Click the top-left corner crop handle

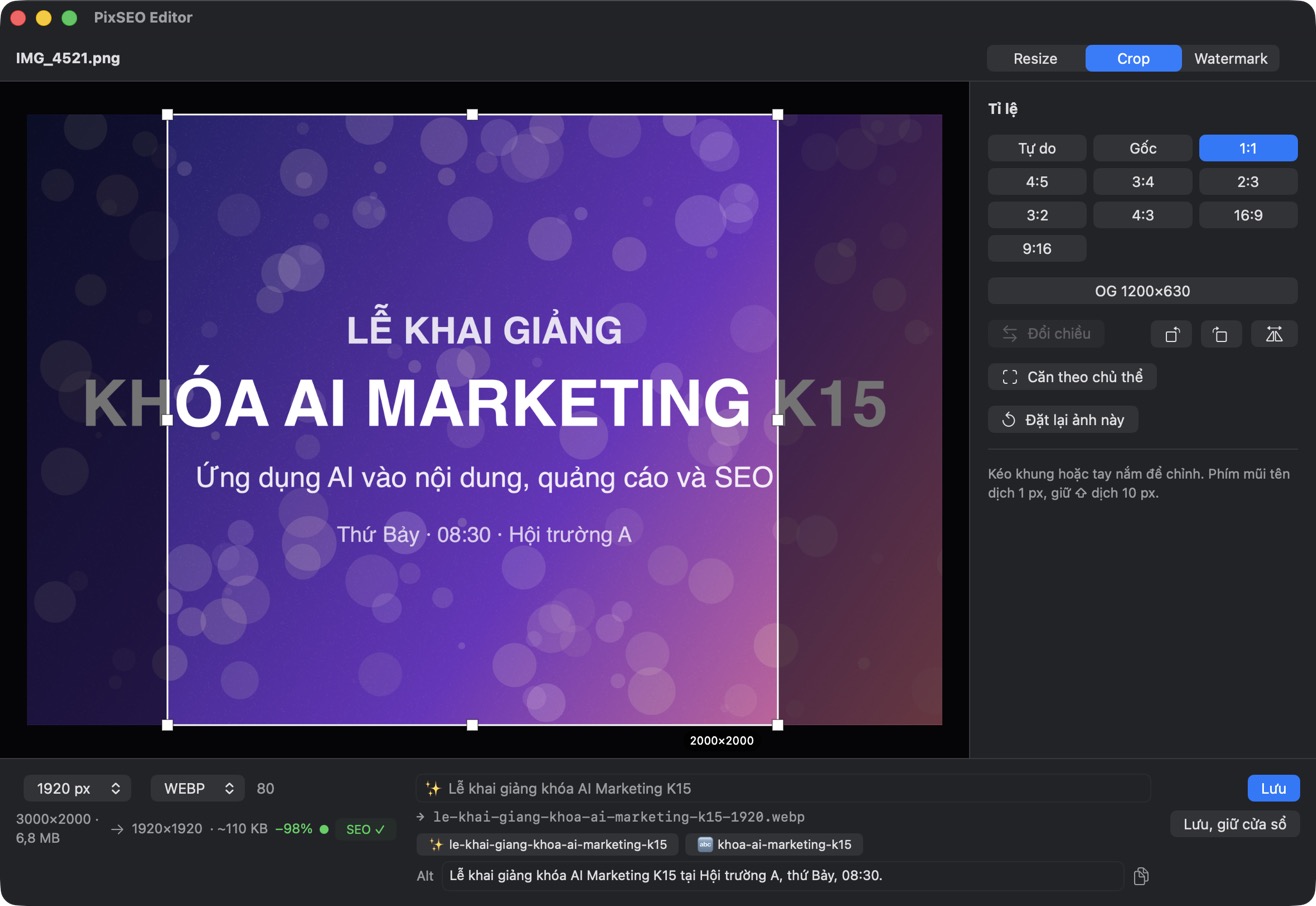pos(167,114)
